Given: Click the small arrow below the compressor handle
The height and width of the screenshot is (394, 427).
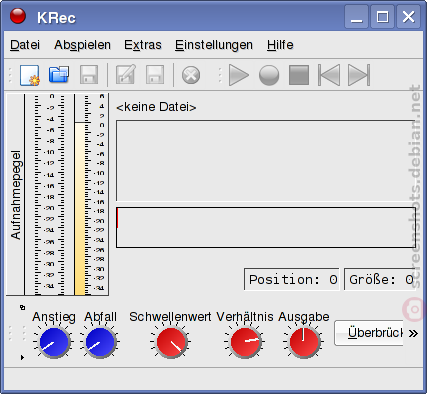Looking at the screenshot, I should click(x=22, y=357).
